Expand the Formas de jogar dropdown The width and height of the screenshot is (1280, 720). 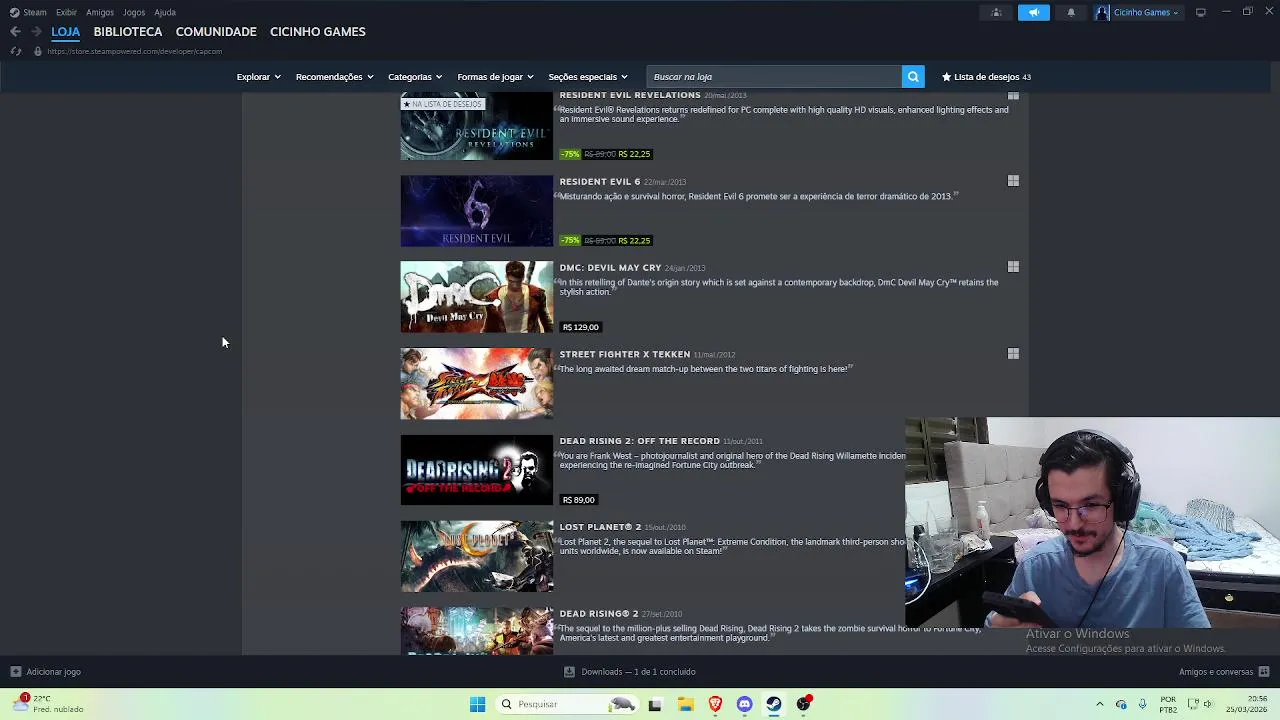(x=495, y=77)
